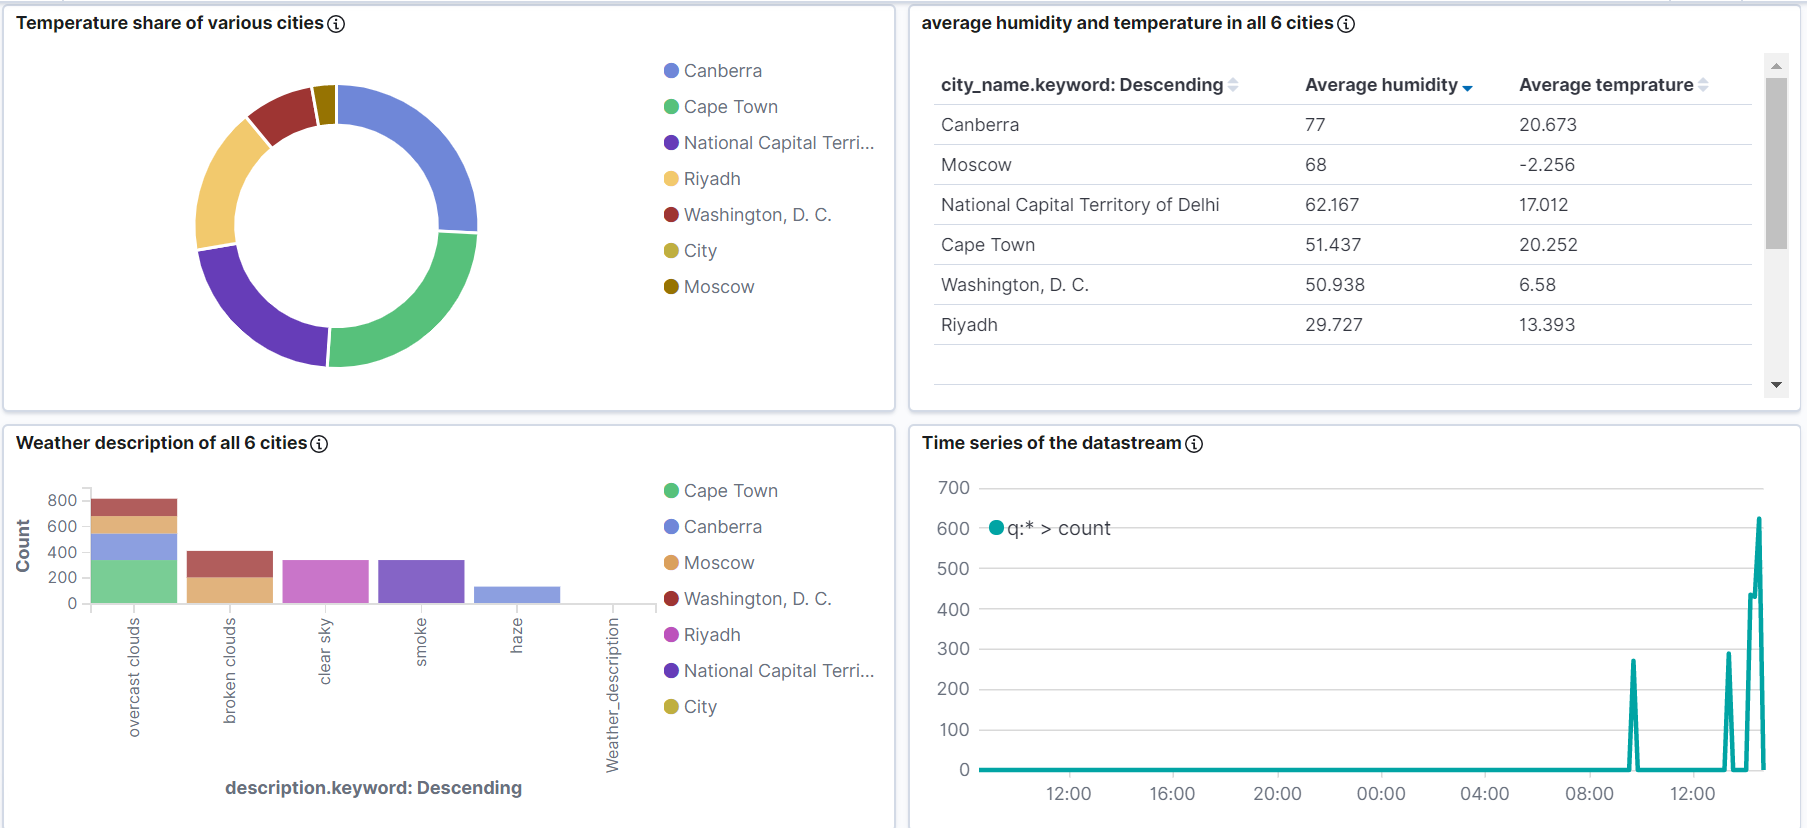Toggle Washington, D. C. in bar chart legend
Viewport: 1807px width, 828px height.
[x=748, y=599]
